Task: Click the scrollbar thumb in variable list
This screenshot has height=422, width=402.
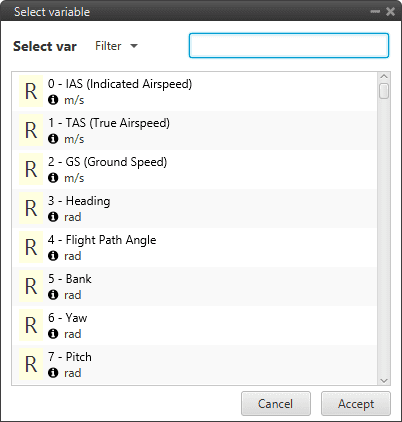Action: coord(384,91)
